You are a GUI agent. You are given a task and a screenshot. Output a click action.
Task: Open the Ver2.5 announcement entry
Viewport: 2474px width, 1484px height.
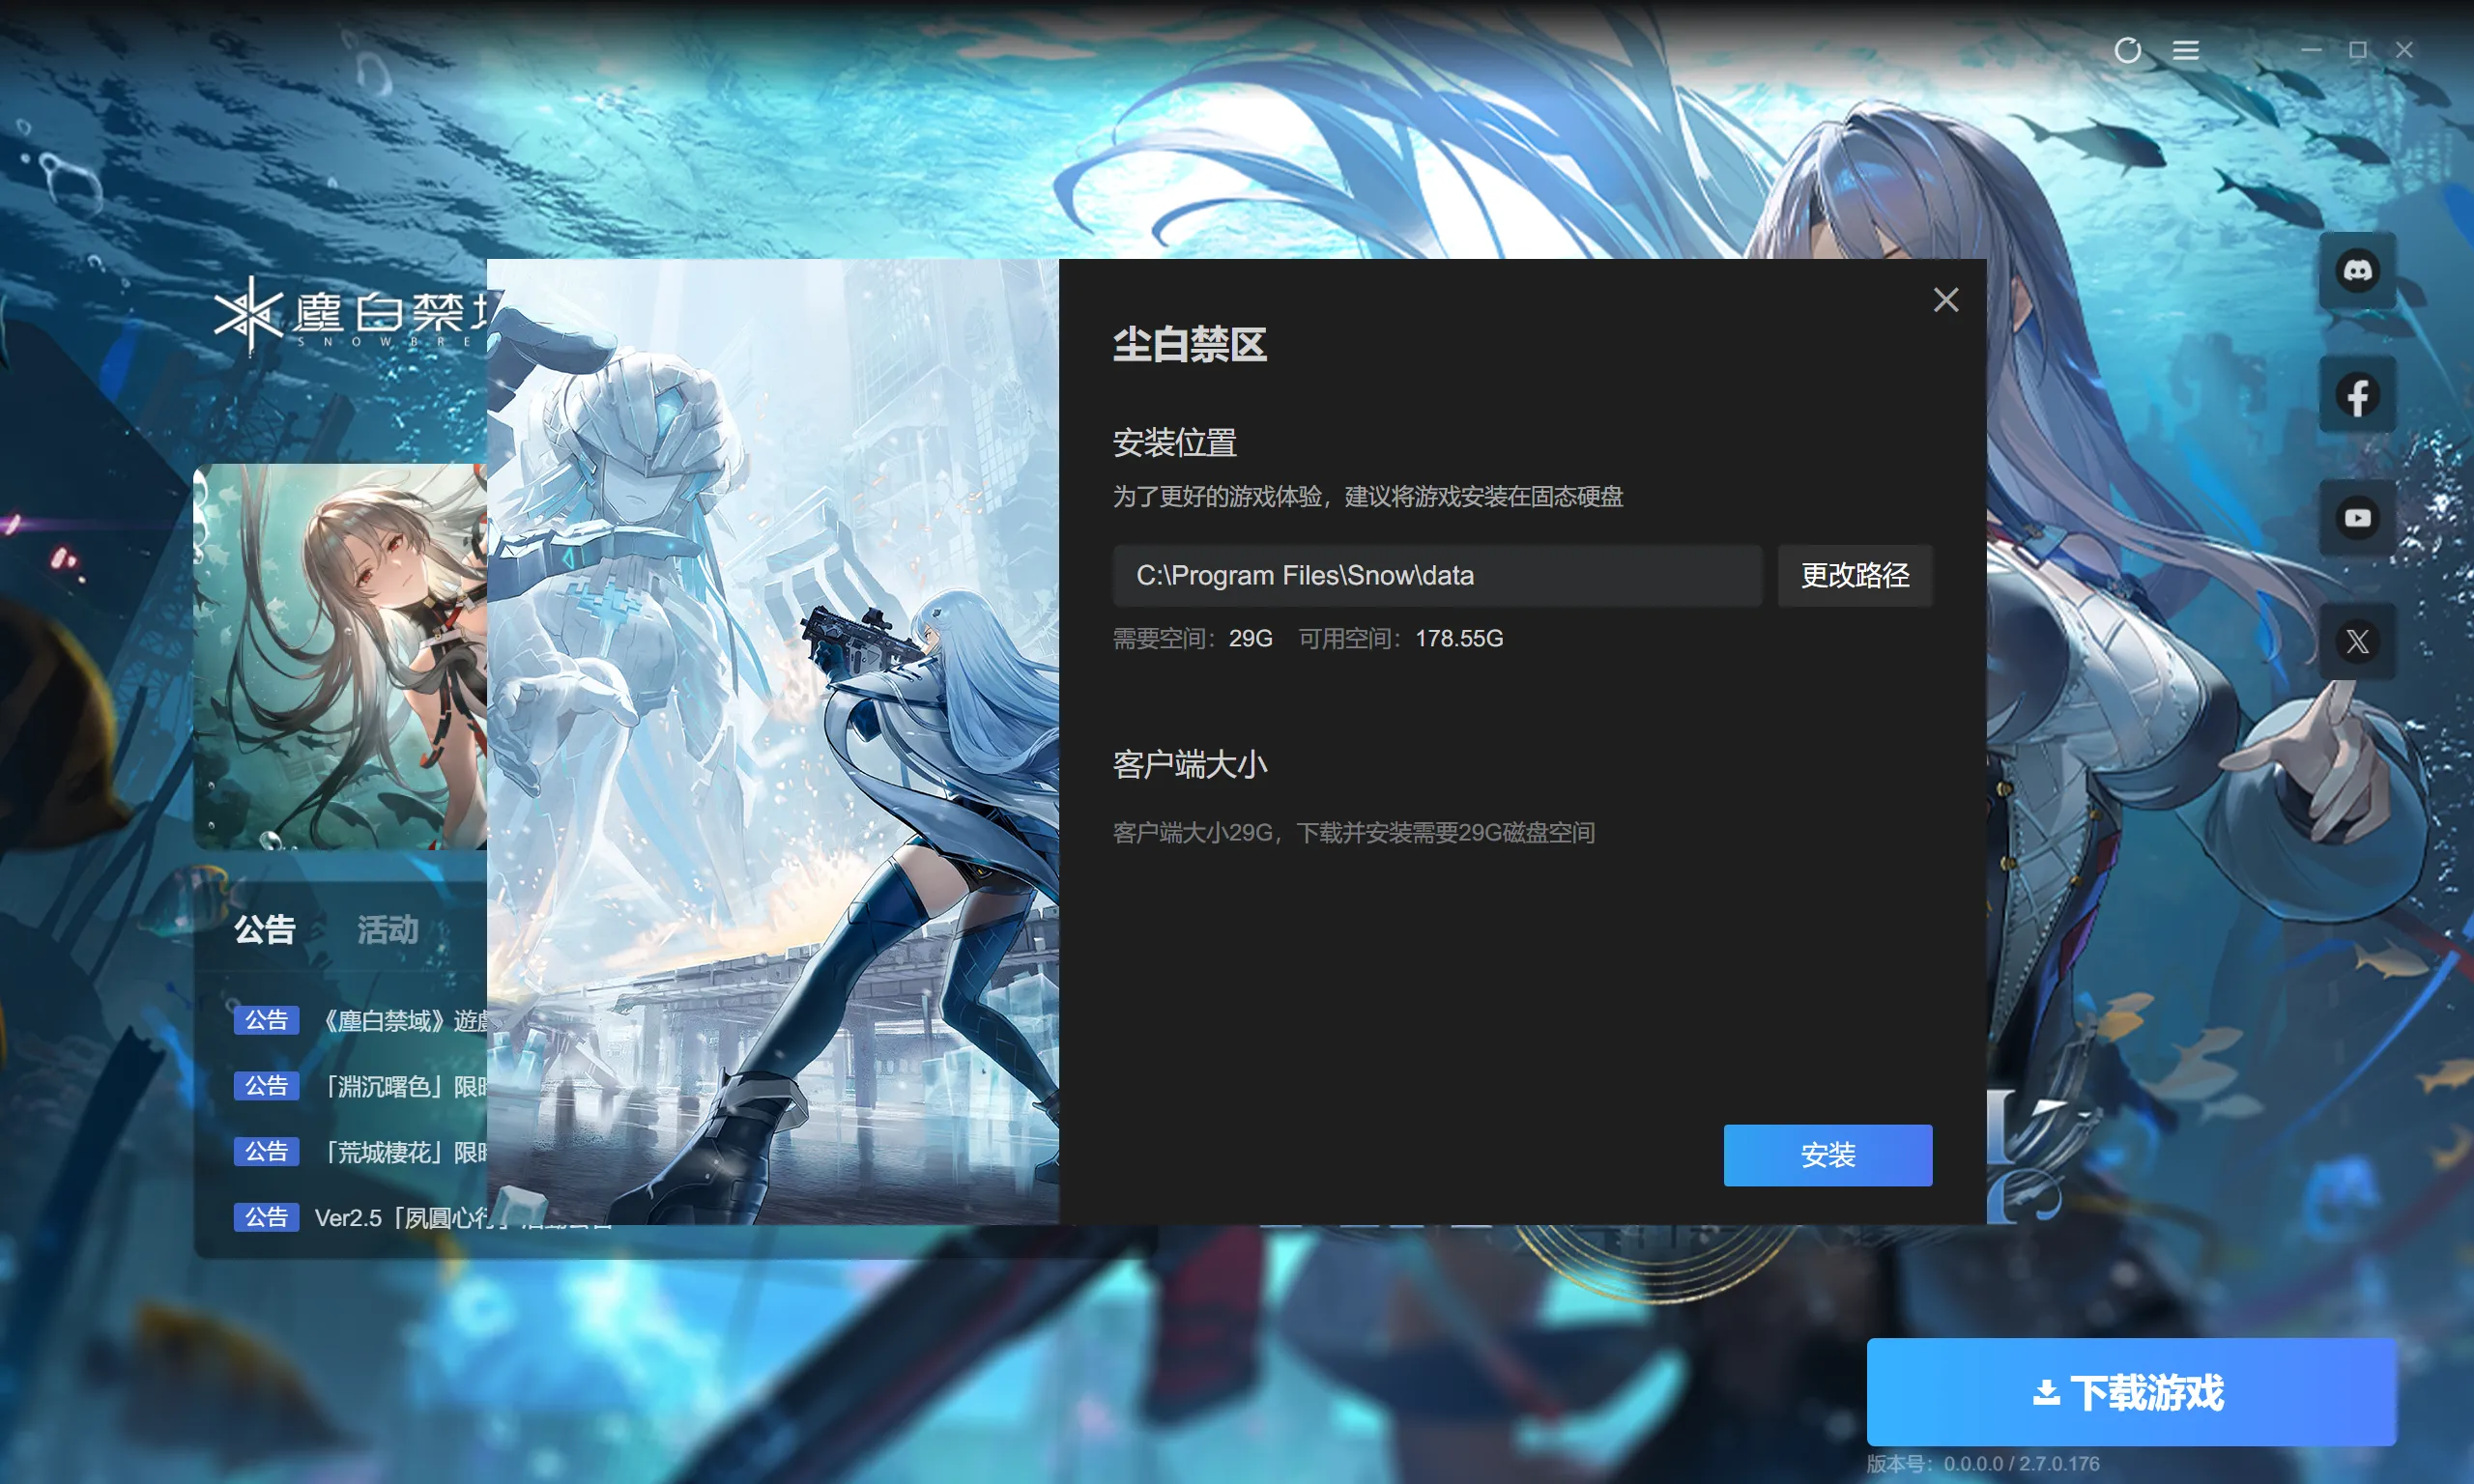(400, 1218)
